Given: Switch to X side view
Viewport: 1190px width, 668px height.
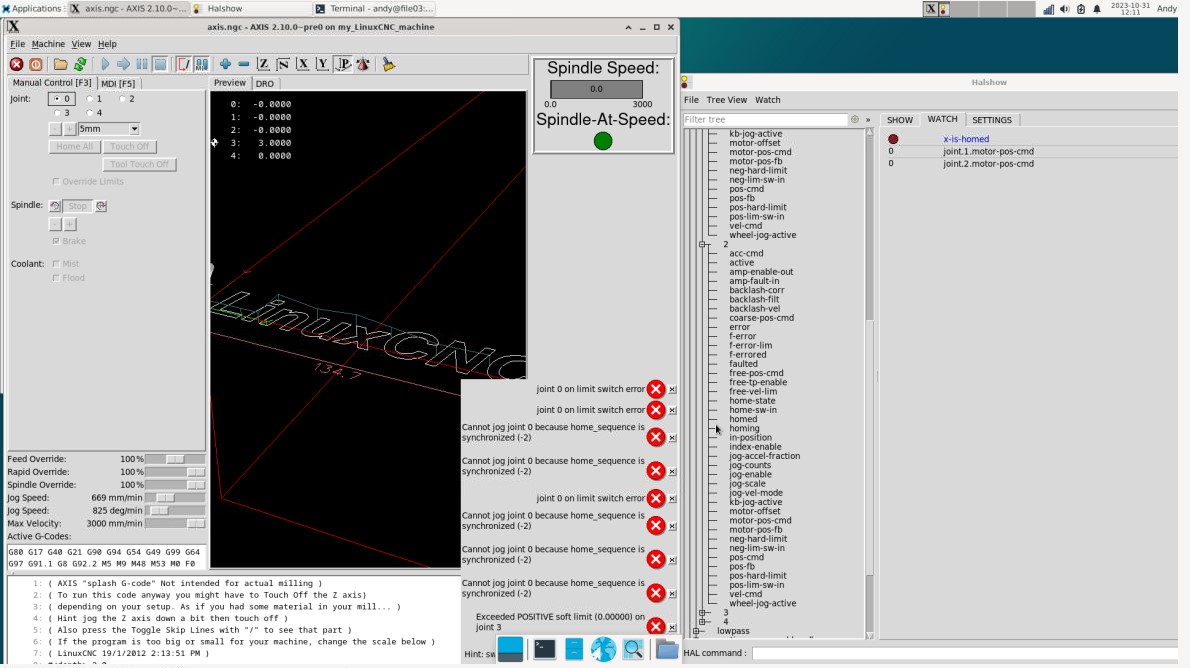Looking at the screenshot, I should (x=302, y=65).
